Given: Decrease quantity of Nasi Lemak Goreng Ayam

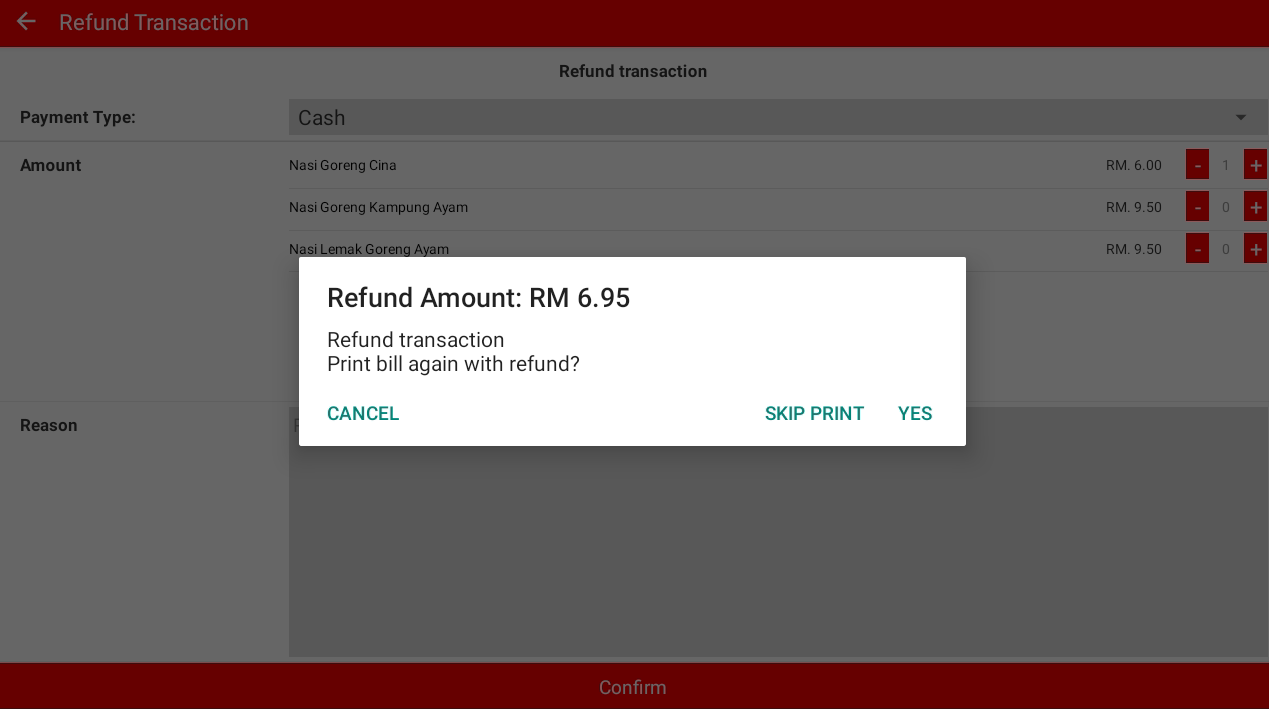Looking at the screenshot, I should pos(1197,248).
